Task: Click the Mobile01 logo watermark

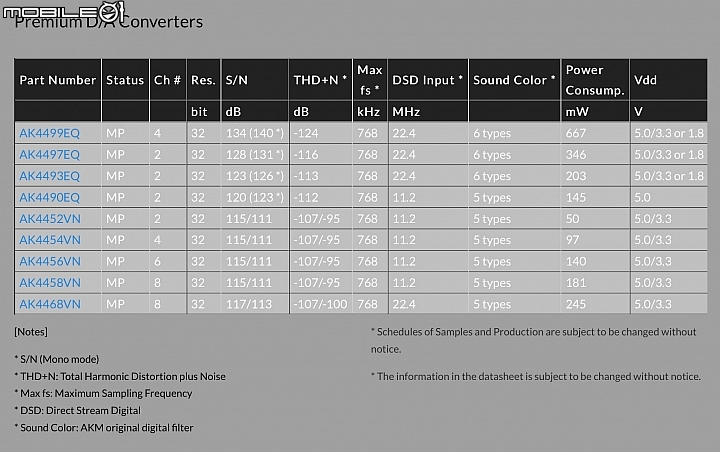Action: click(66, 12)
